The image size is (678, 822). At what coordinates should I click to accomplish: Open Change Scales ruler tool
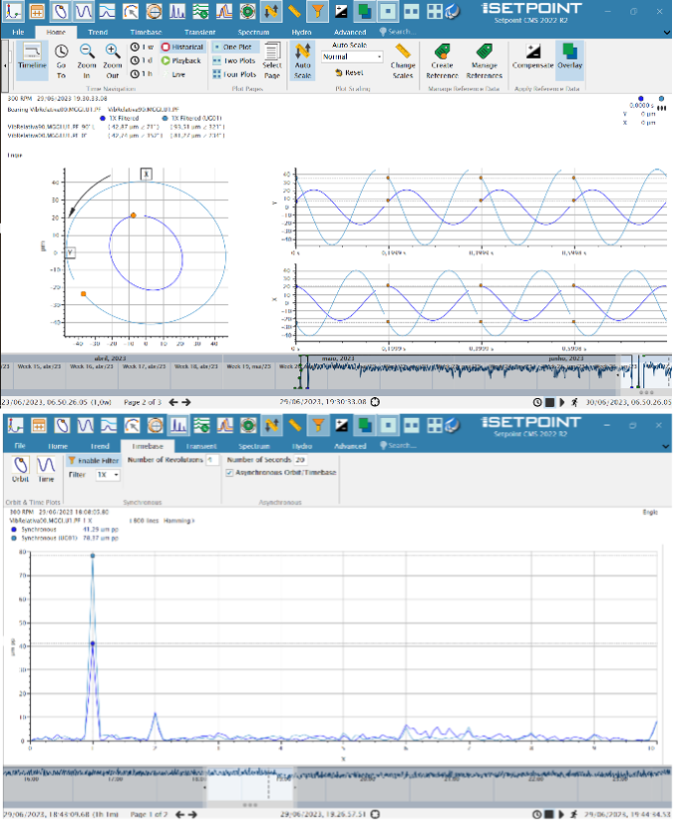tap(402, 52)
